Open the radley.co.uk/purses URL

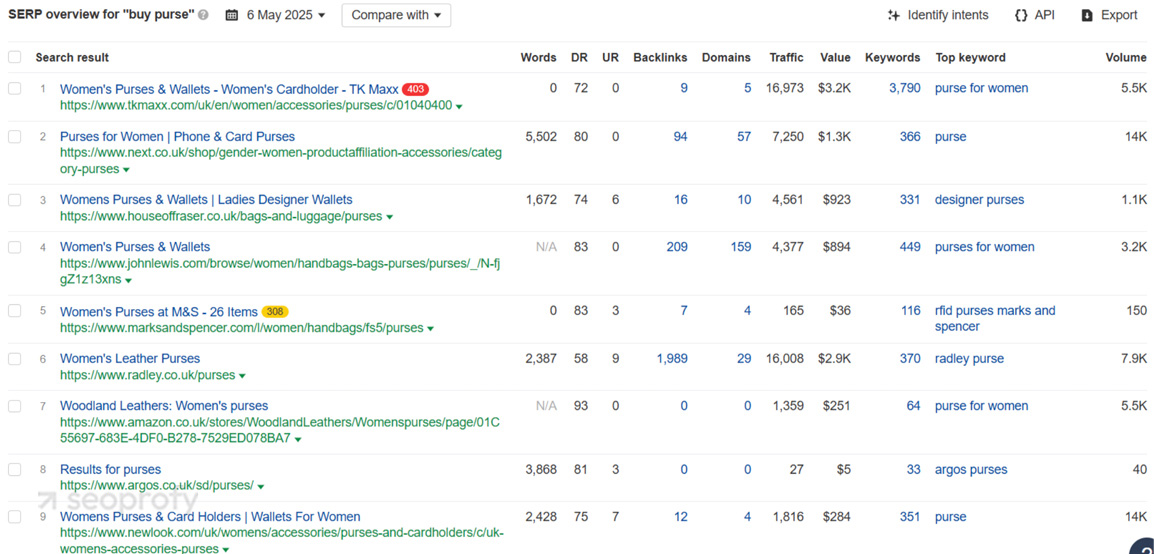coord(147,375)
